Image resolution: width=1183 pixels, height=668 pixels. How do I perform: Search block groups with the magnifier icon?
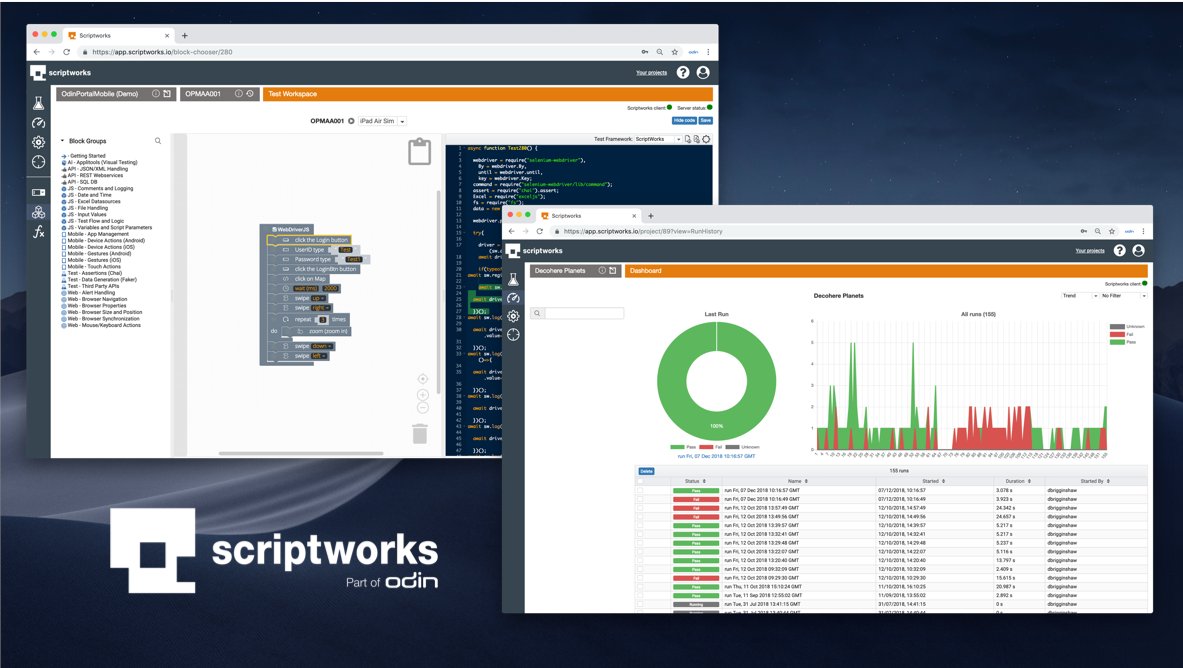158,140
